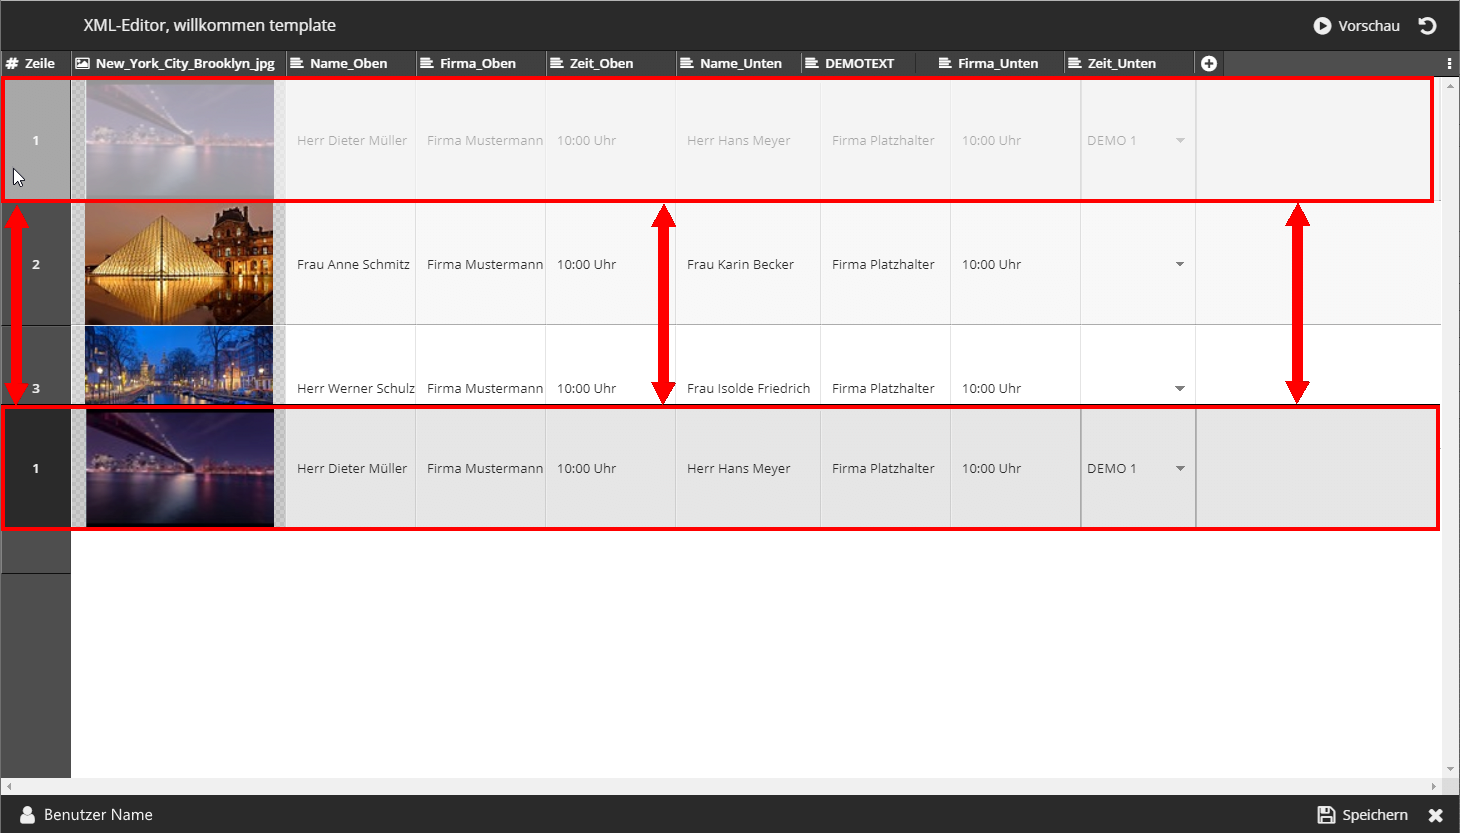Image resolution: width=1460 pixels, height=833 pixels.
Task: Click the Louvre pyramid thumbnail in row 2
Action: (179, 264)
